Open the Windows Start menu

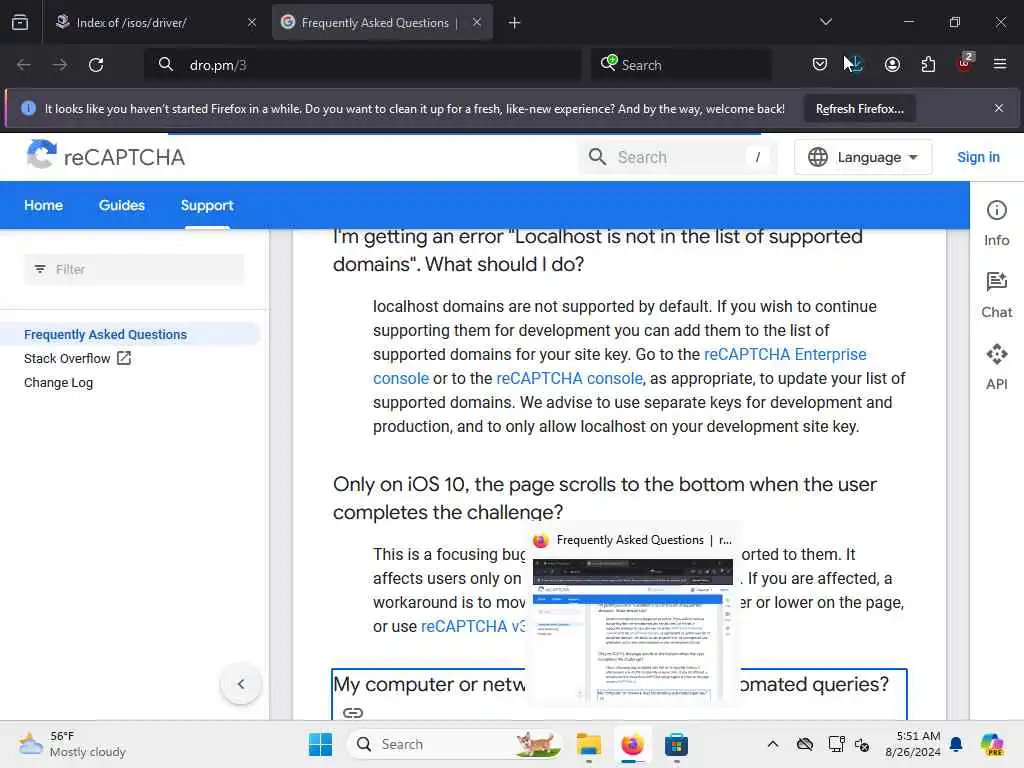320,744
